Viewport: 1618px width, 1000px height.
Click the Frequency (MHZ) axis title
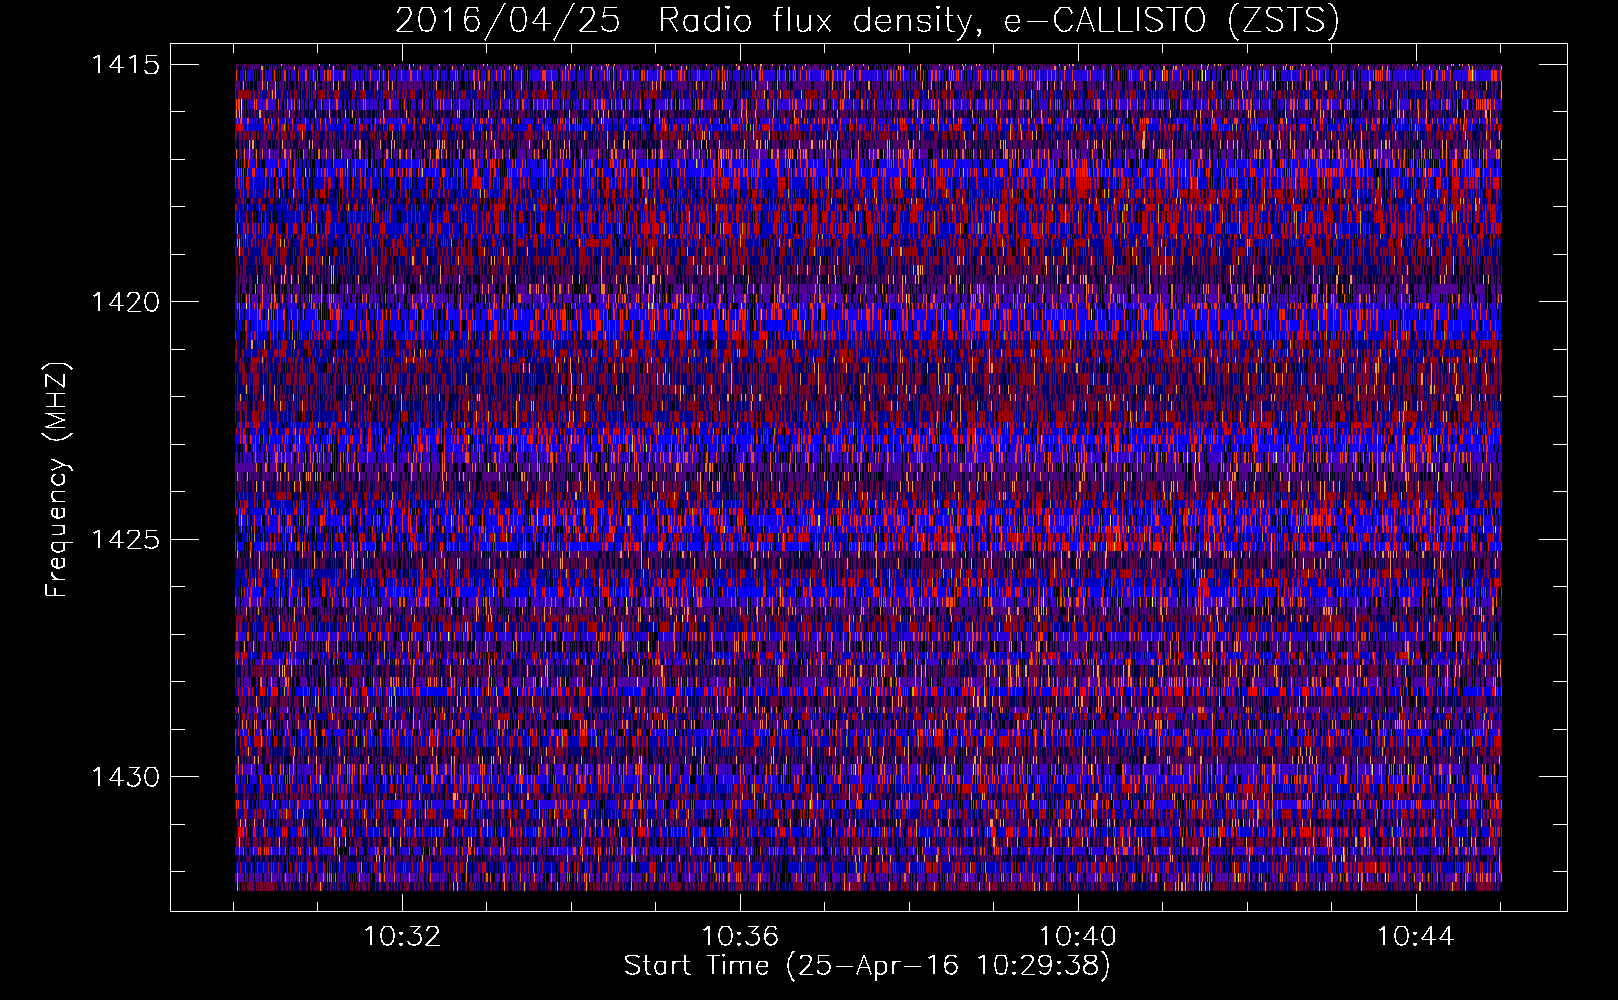pyautogui.click(x=57, y=479)
